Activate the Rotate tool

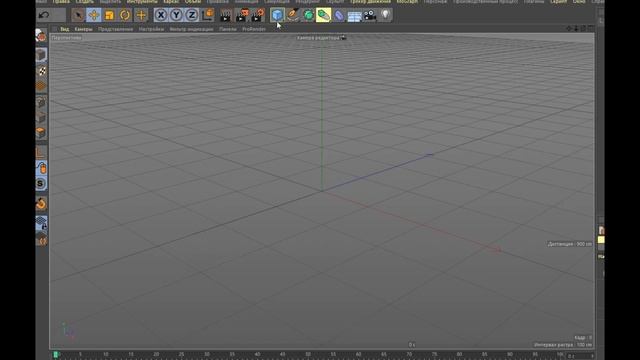(x=125, y=16)
